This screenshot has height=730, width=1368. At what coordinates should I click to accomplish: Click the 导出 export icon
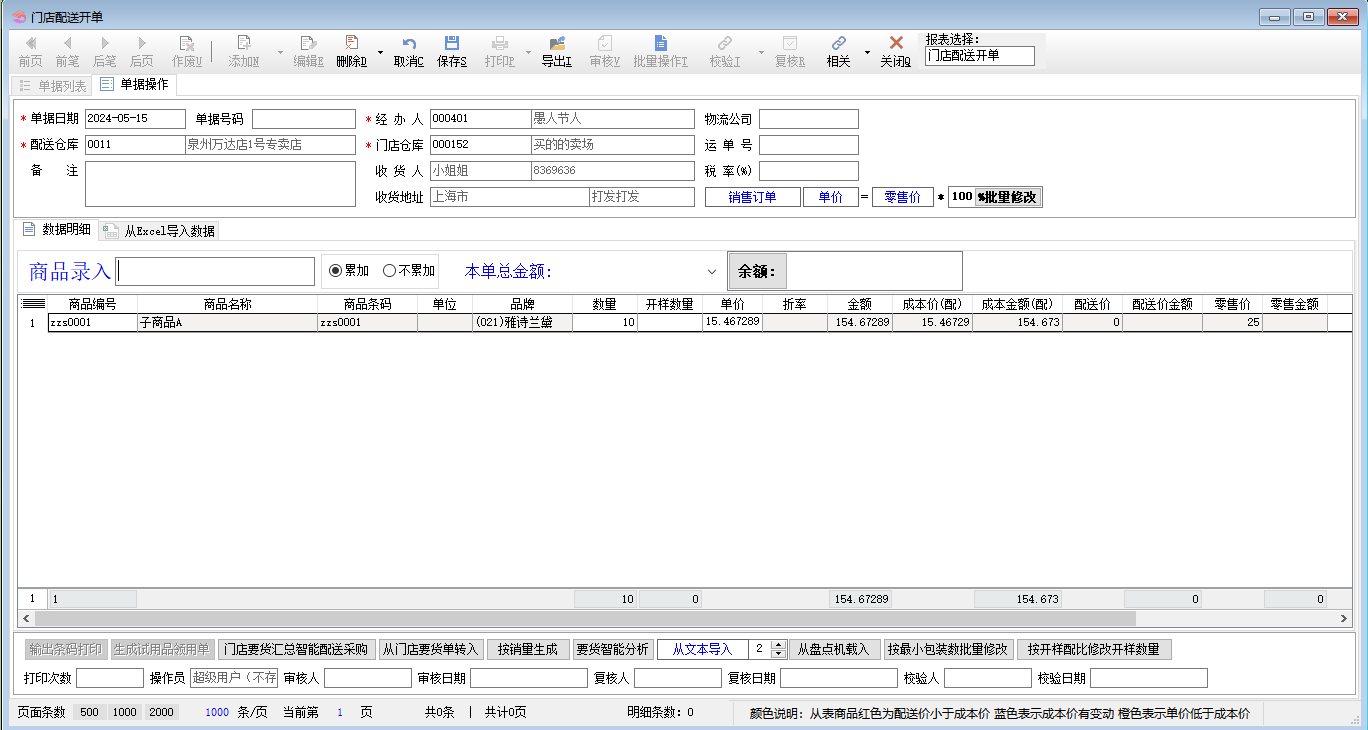click(556, 51)
